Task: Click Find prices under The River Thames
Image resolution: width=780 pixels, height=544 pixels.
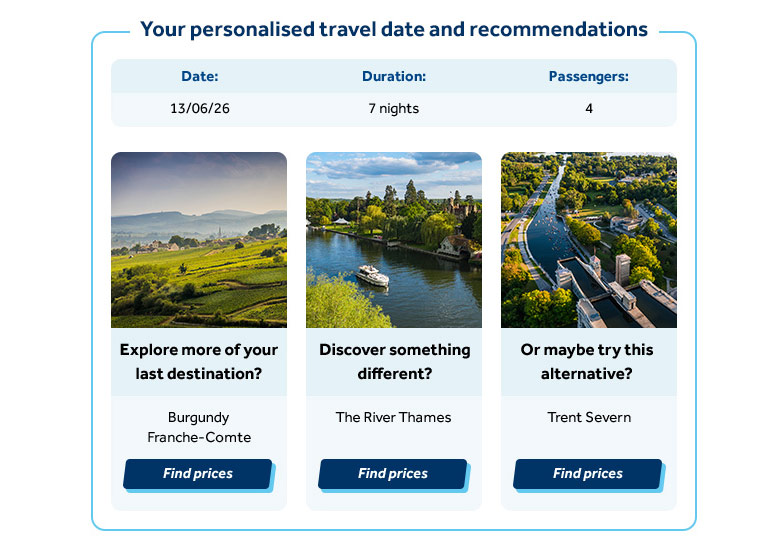Action: [393, 473]
